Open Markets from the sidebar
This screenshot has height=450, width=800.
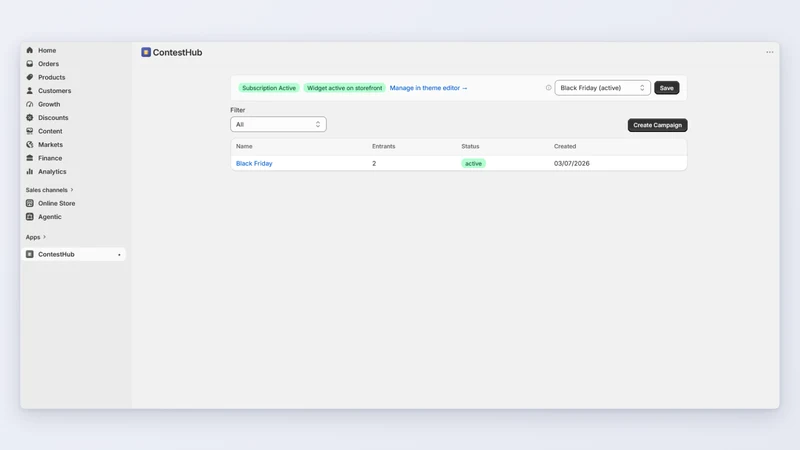click(50, 144)
